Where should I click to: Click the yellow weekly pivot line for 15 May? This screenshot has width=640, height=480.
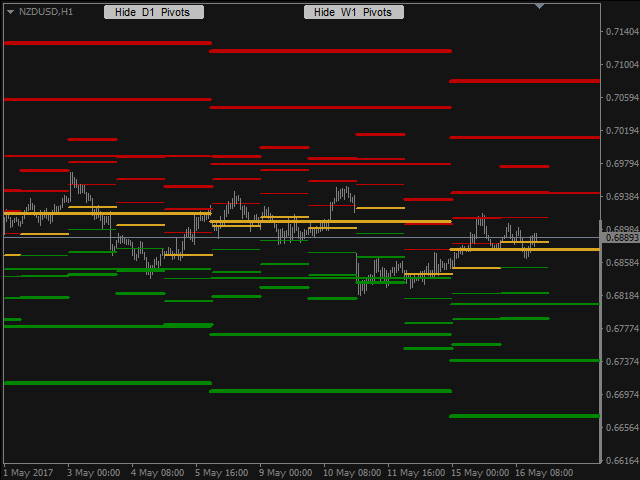(x=524, y=249)
